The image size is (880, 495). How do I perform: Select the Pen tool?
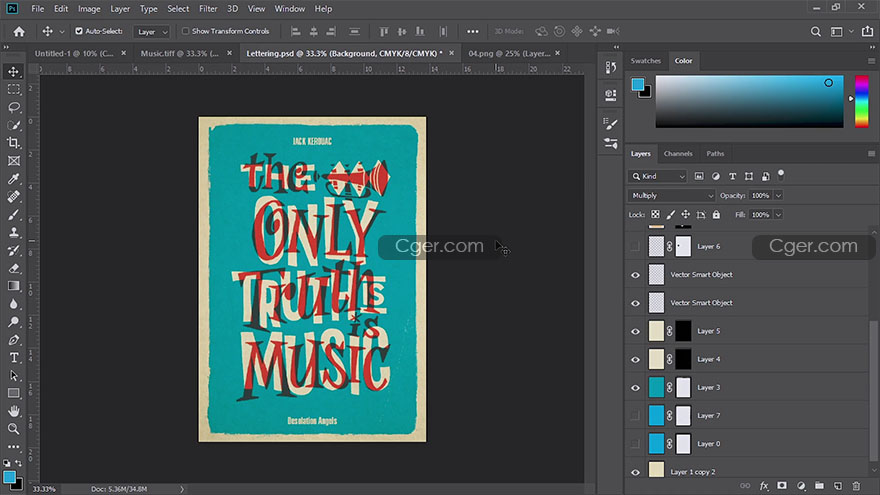click(x=13, y=340)
